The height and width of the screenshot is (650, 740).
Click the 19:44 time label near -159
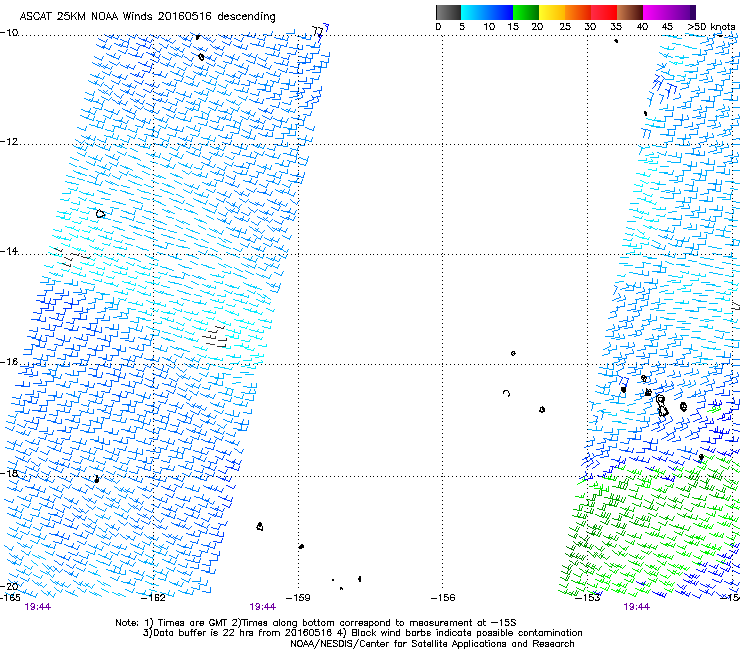pos(262,607)
